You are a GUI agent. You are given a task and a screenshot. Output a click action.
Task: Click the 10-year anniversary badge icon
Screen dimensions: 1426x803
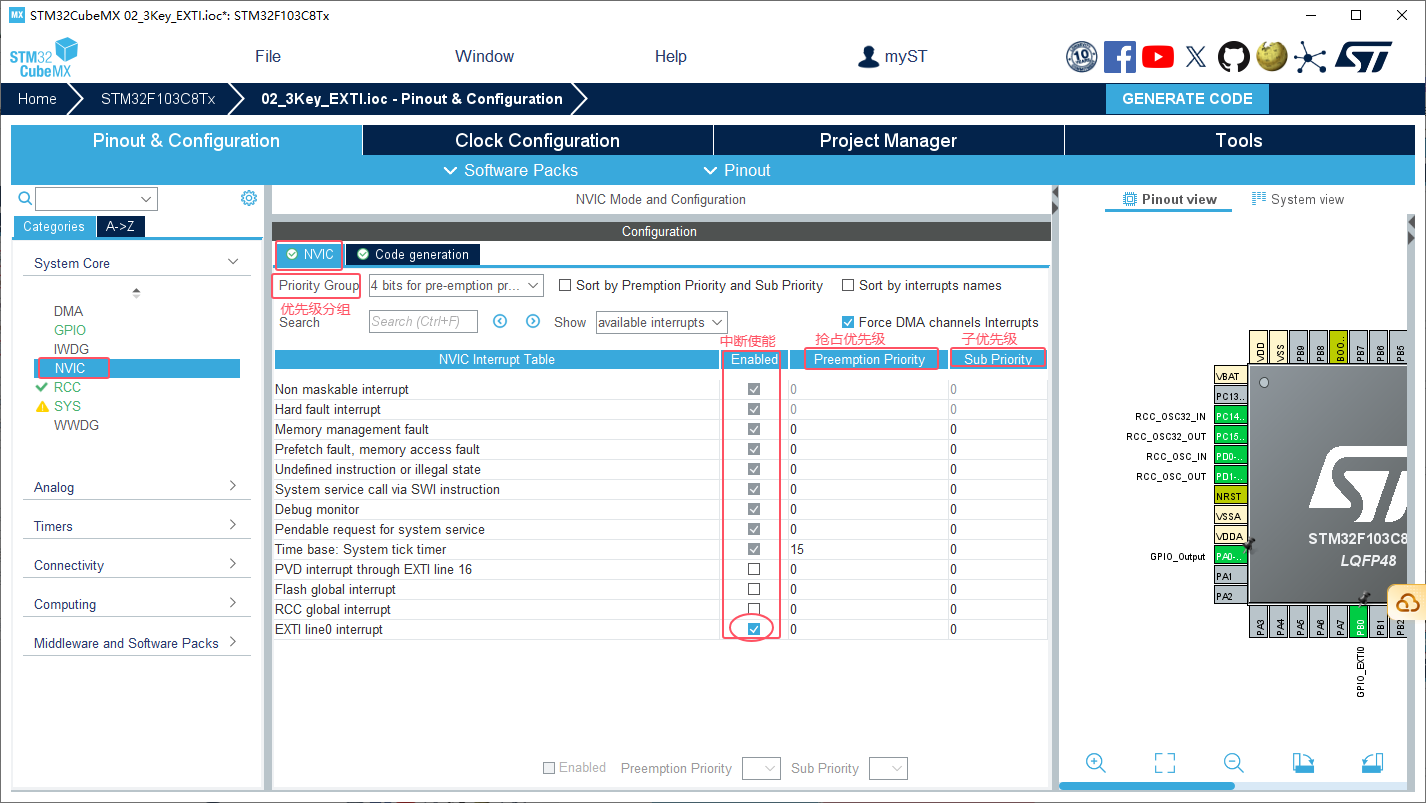click(1082, 56)
